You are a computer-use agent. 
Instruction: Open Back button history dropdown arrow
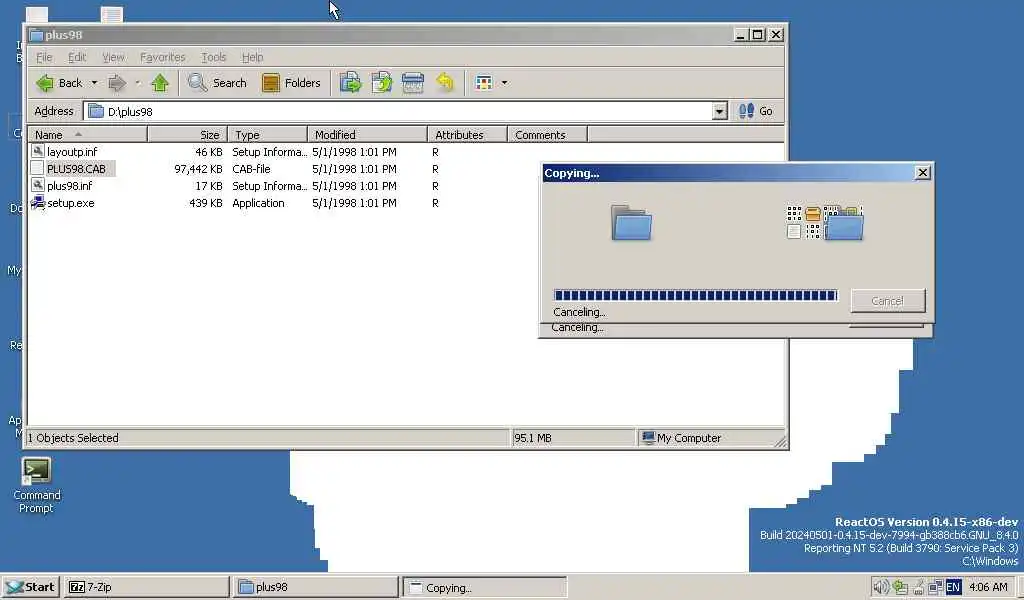coord(94,83)
